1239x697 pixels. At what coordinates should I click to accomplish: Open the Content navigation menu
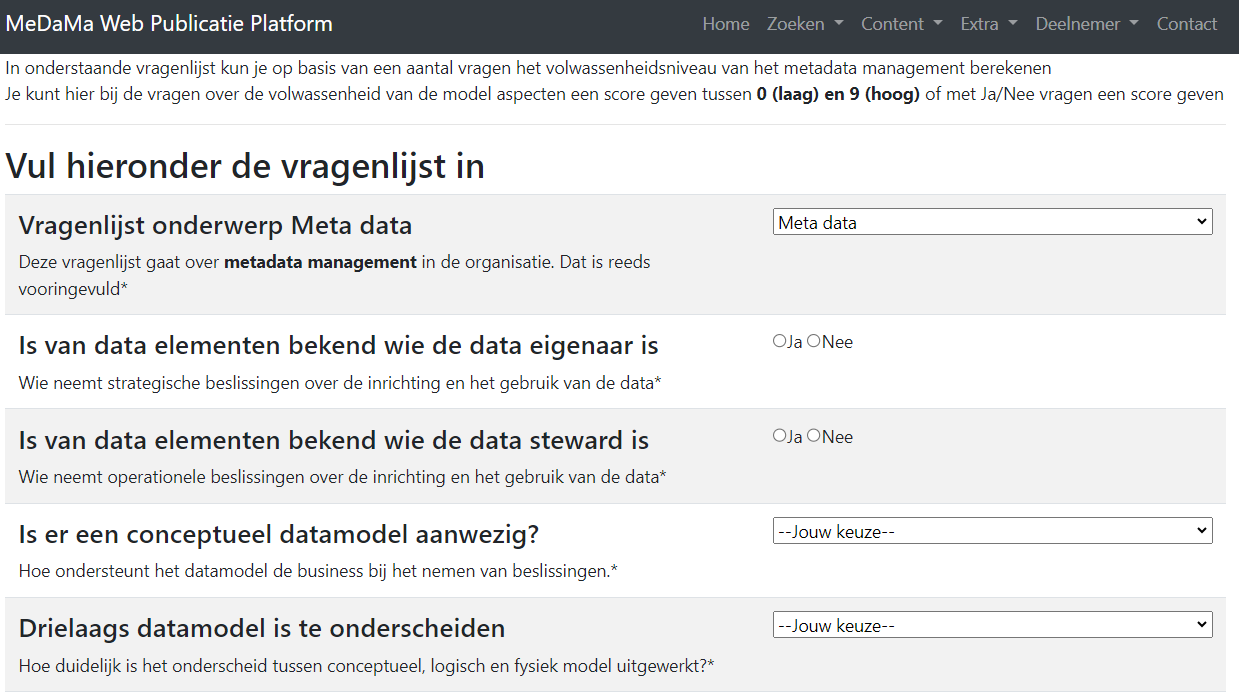[x=893, y=23]
